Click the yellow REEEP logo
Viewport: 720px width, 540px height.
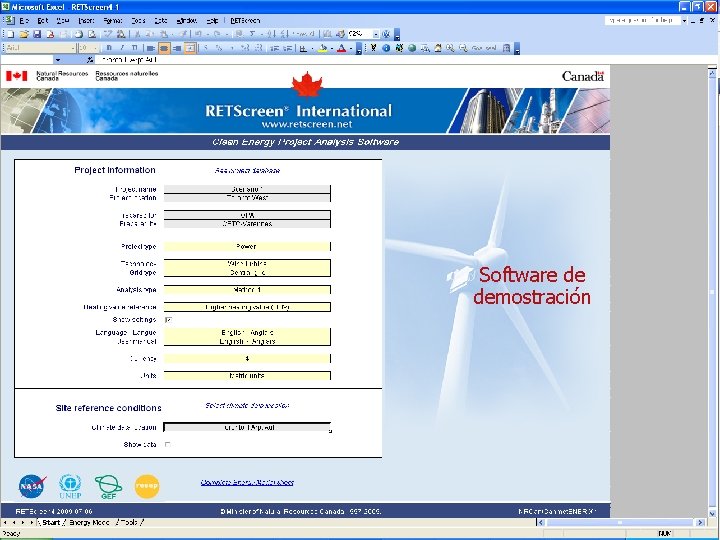(x=147, y=486)
